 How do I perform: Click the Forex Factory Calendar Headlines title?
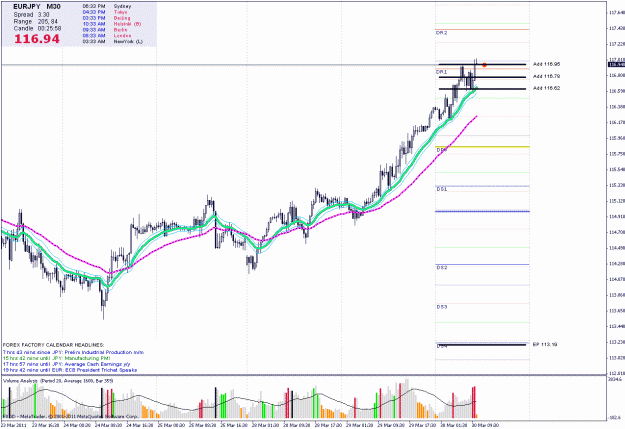53,345
